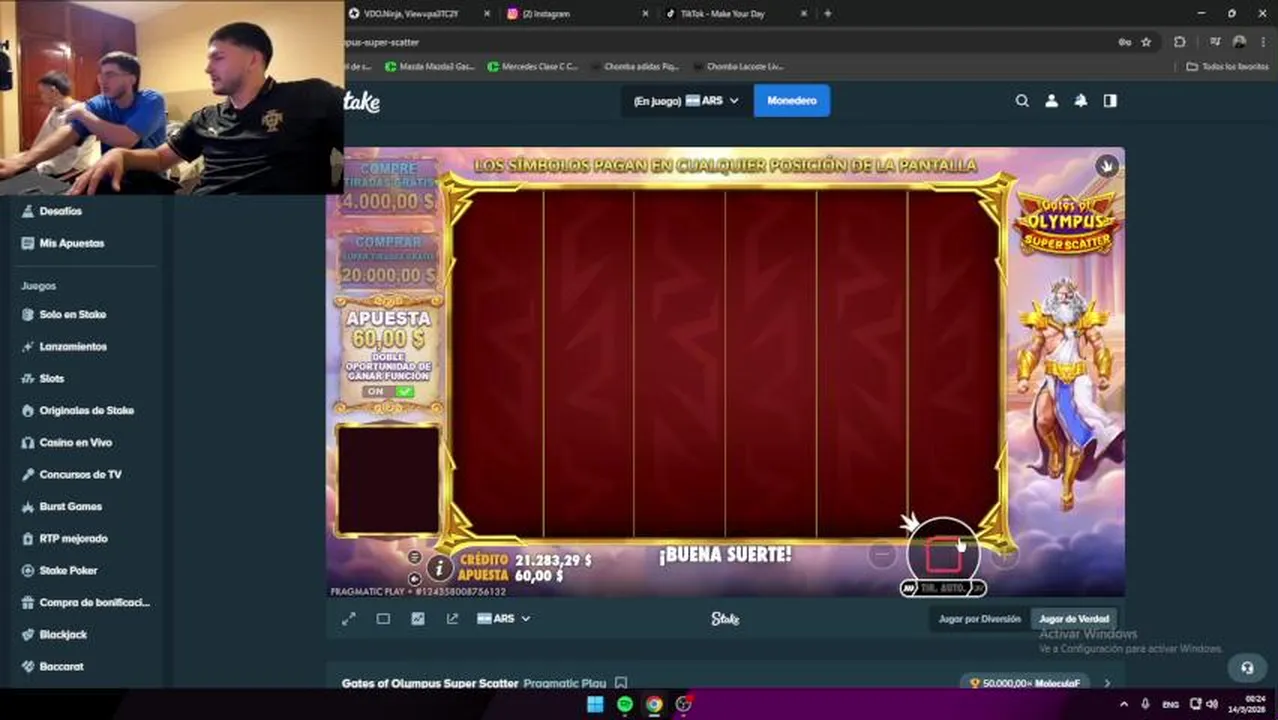The height and width of the screenshot is (720, 1278).
Task: Open Chomba adidas bookmark
Action: 635,67
